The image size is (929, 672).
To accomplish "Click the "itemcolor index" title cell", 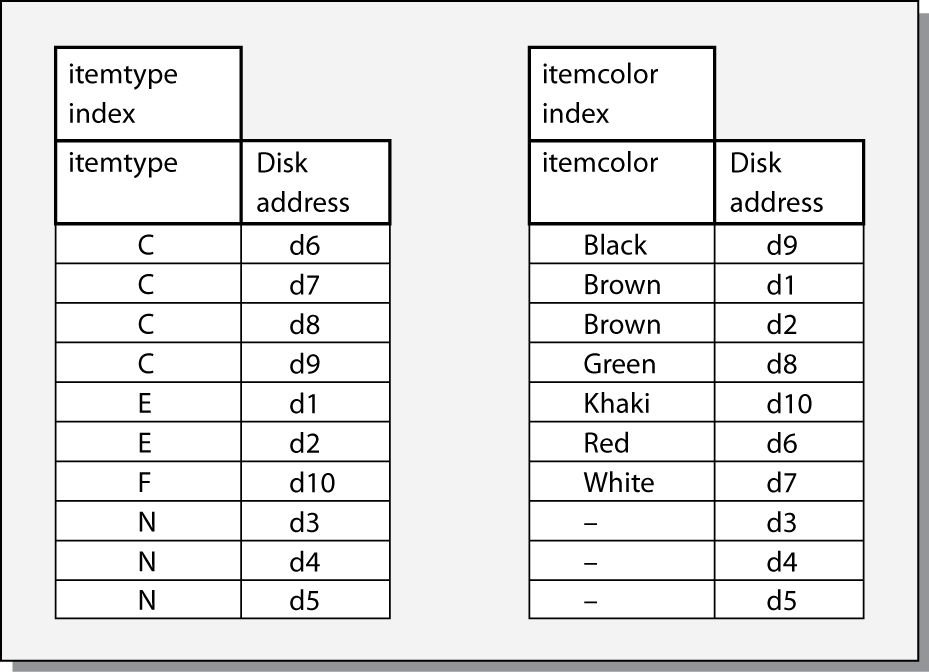I will (621, 93).
